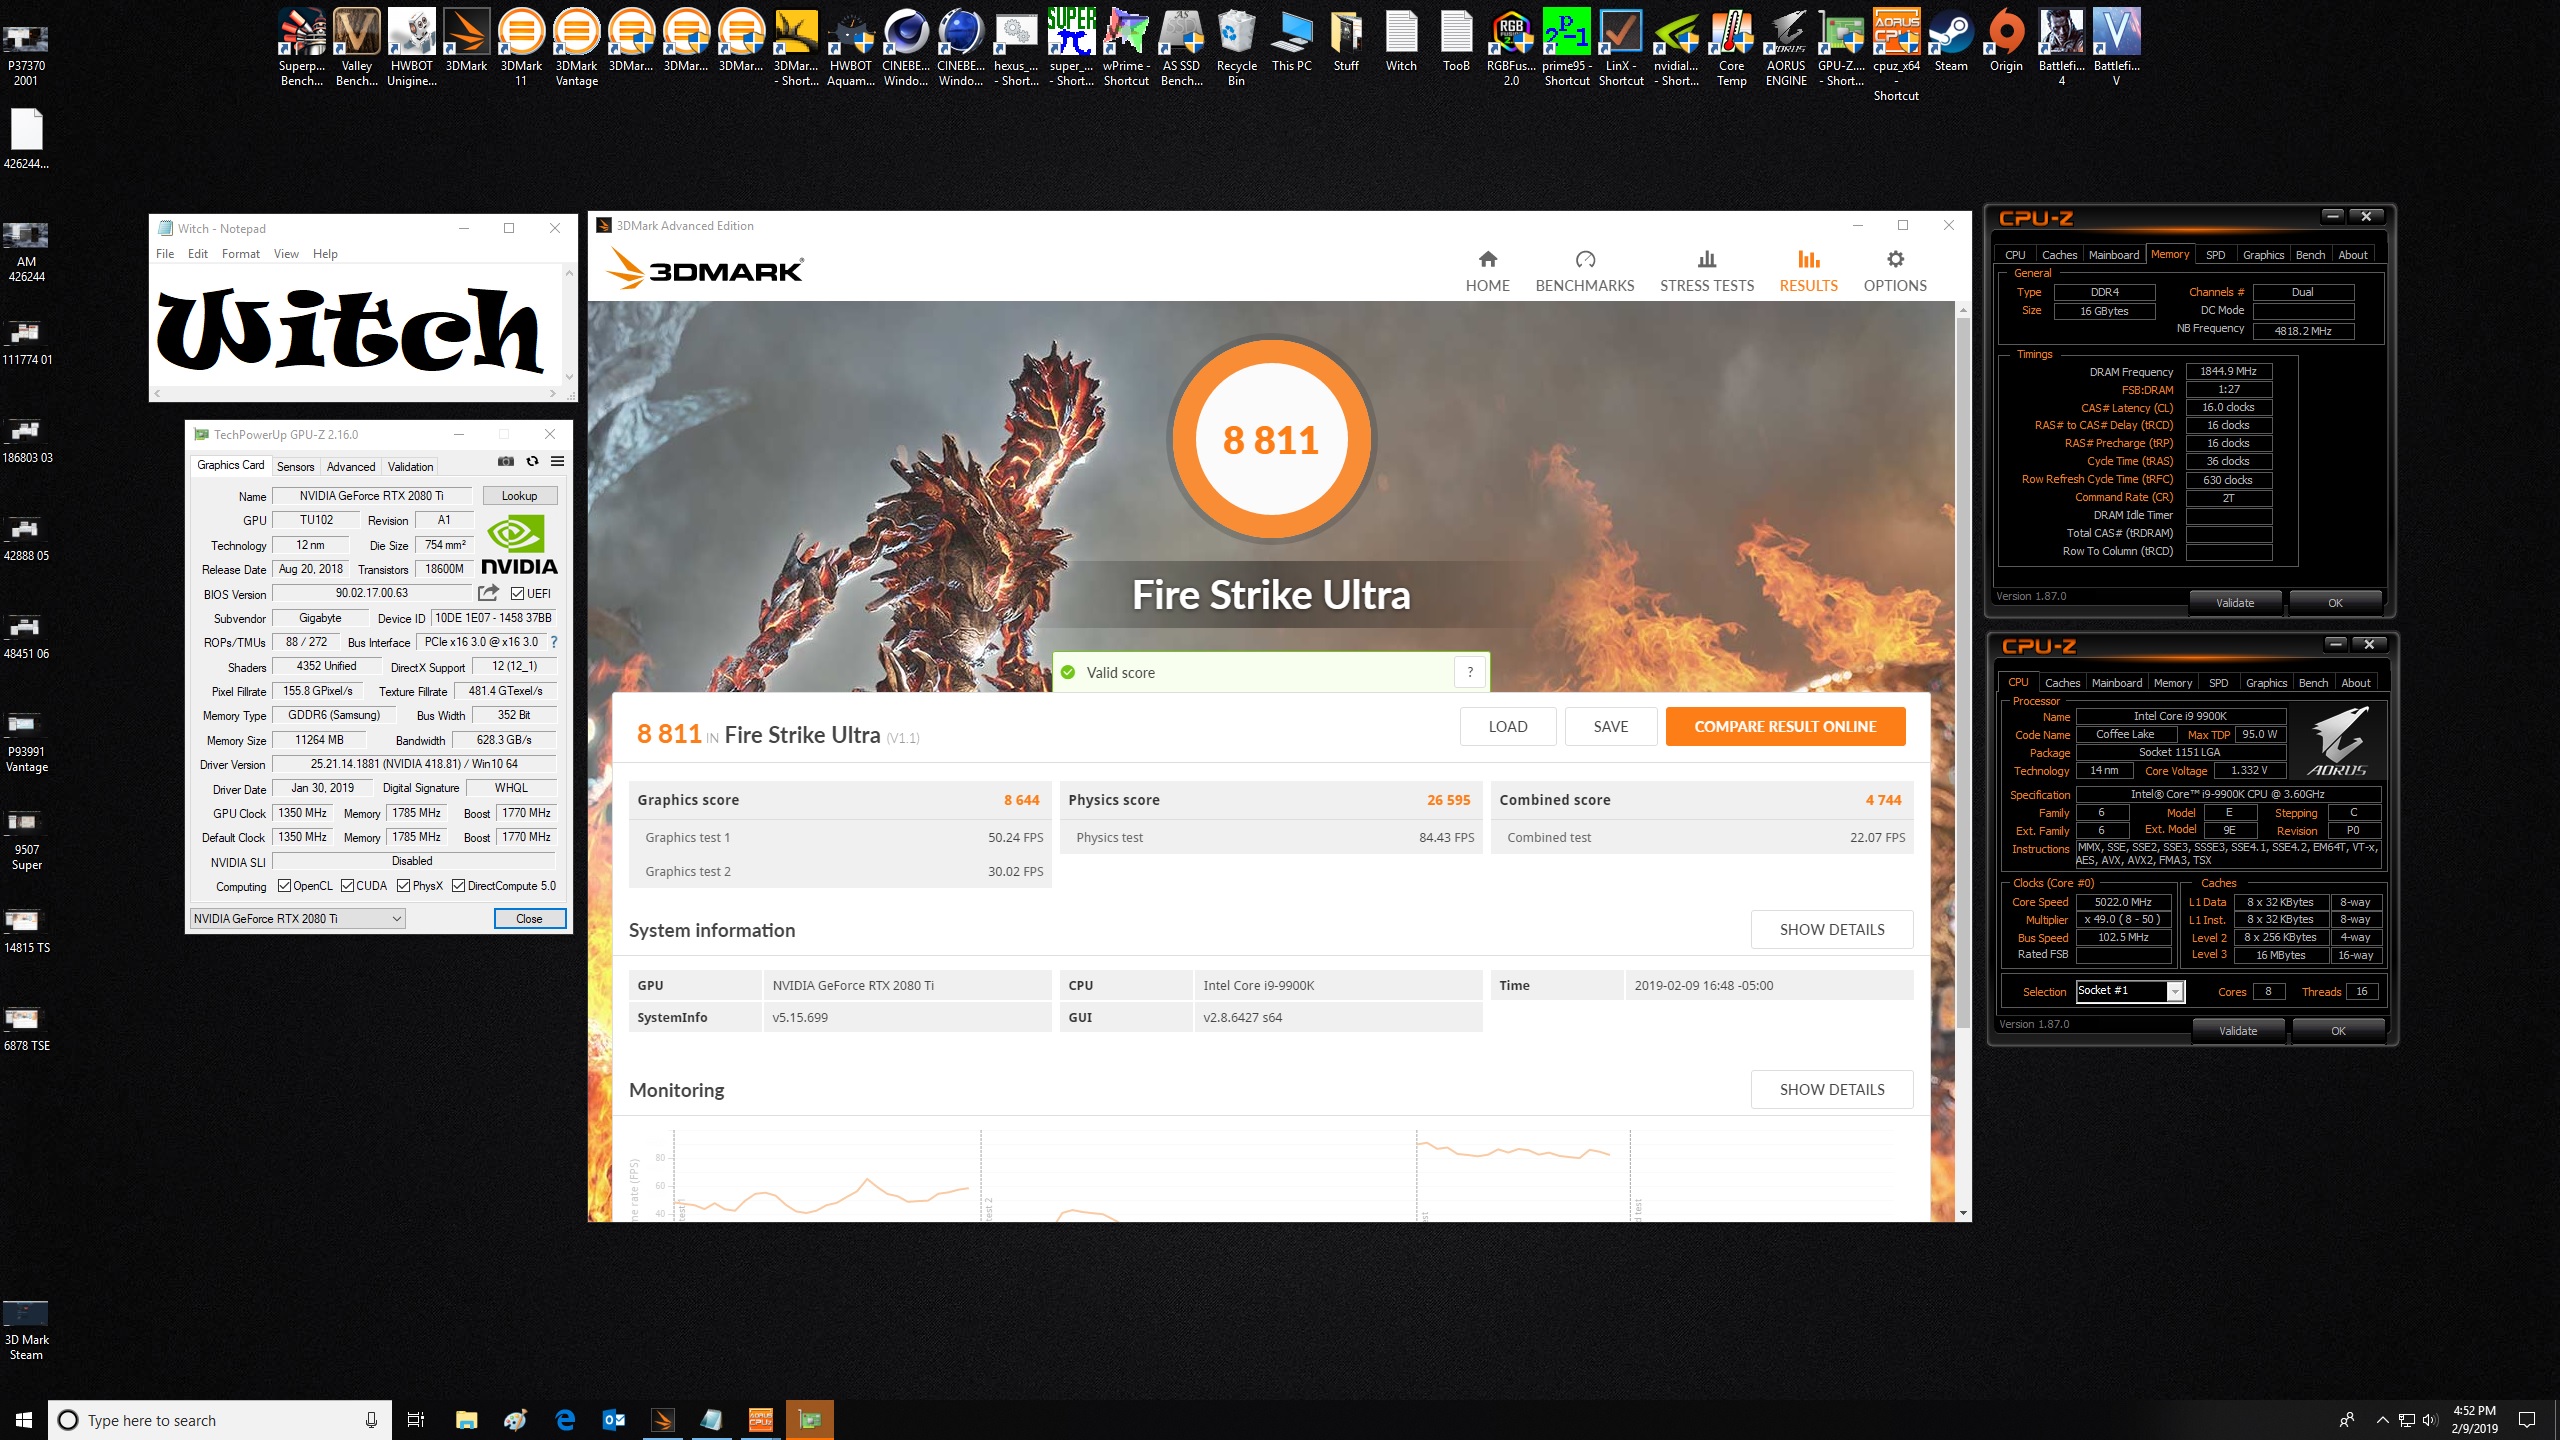Click the Graphics score value 8 644

point(1021,800)
